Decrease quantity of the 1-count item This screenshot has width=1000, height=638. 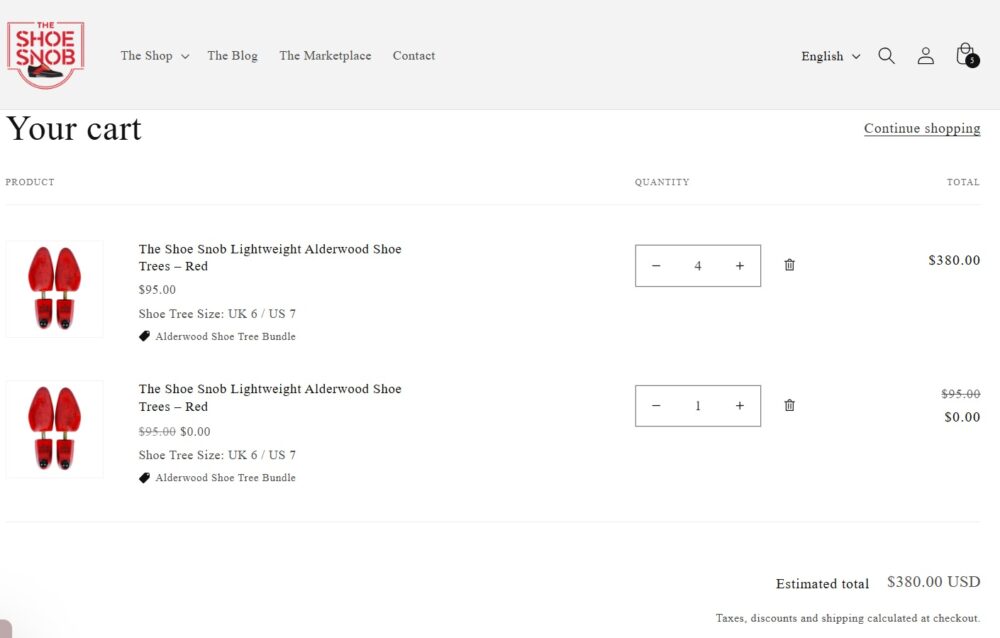coord(656,406)
